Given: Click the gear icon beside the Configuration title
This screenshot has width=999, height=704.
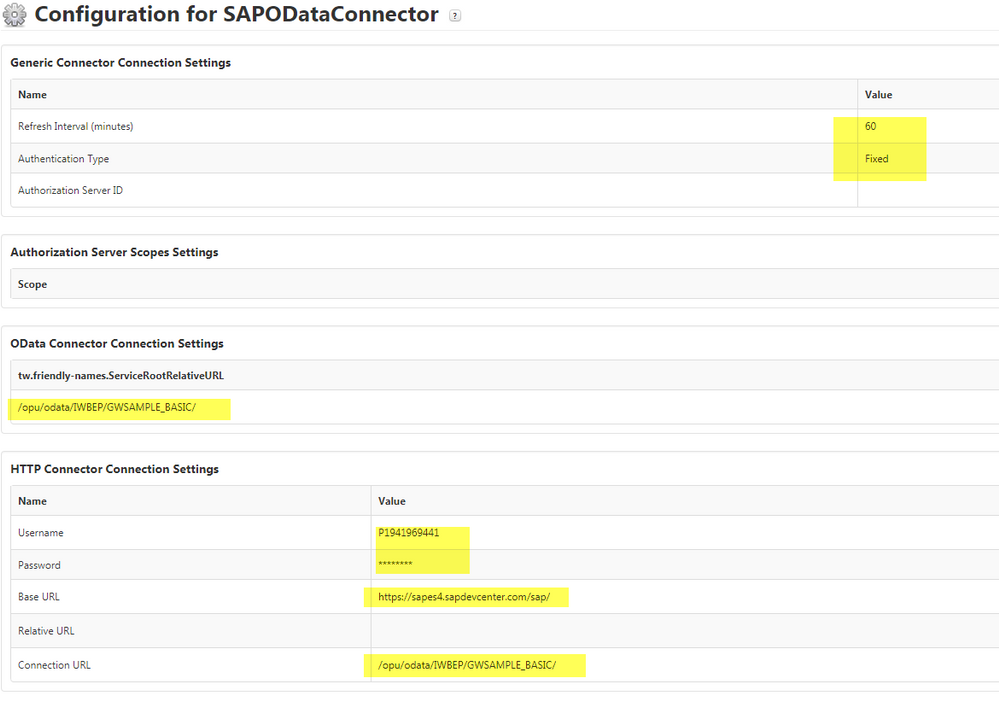Looking at the screenshot, I should pos(15,15).
